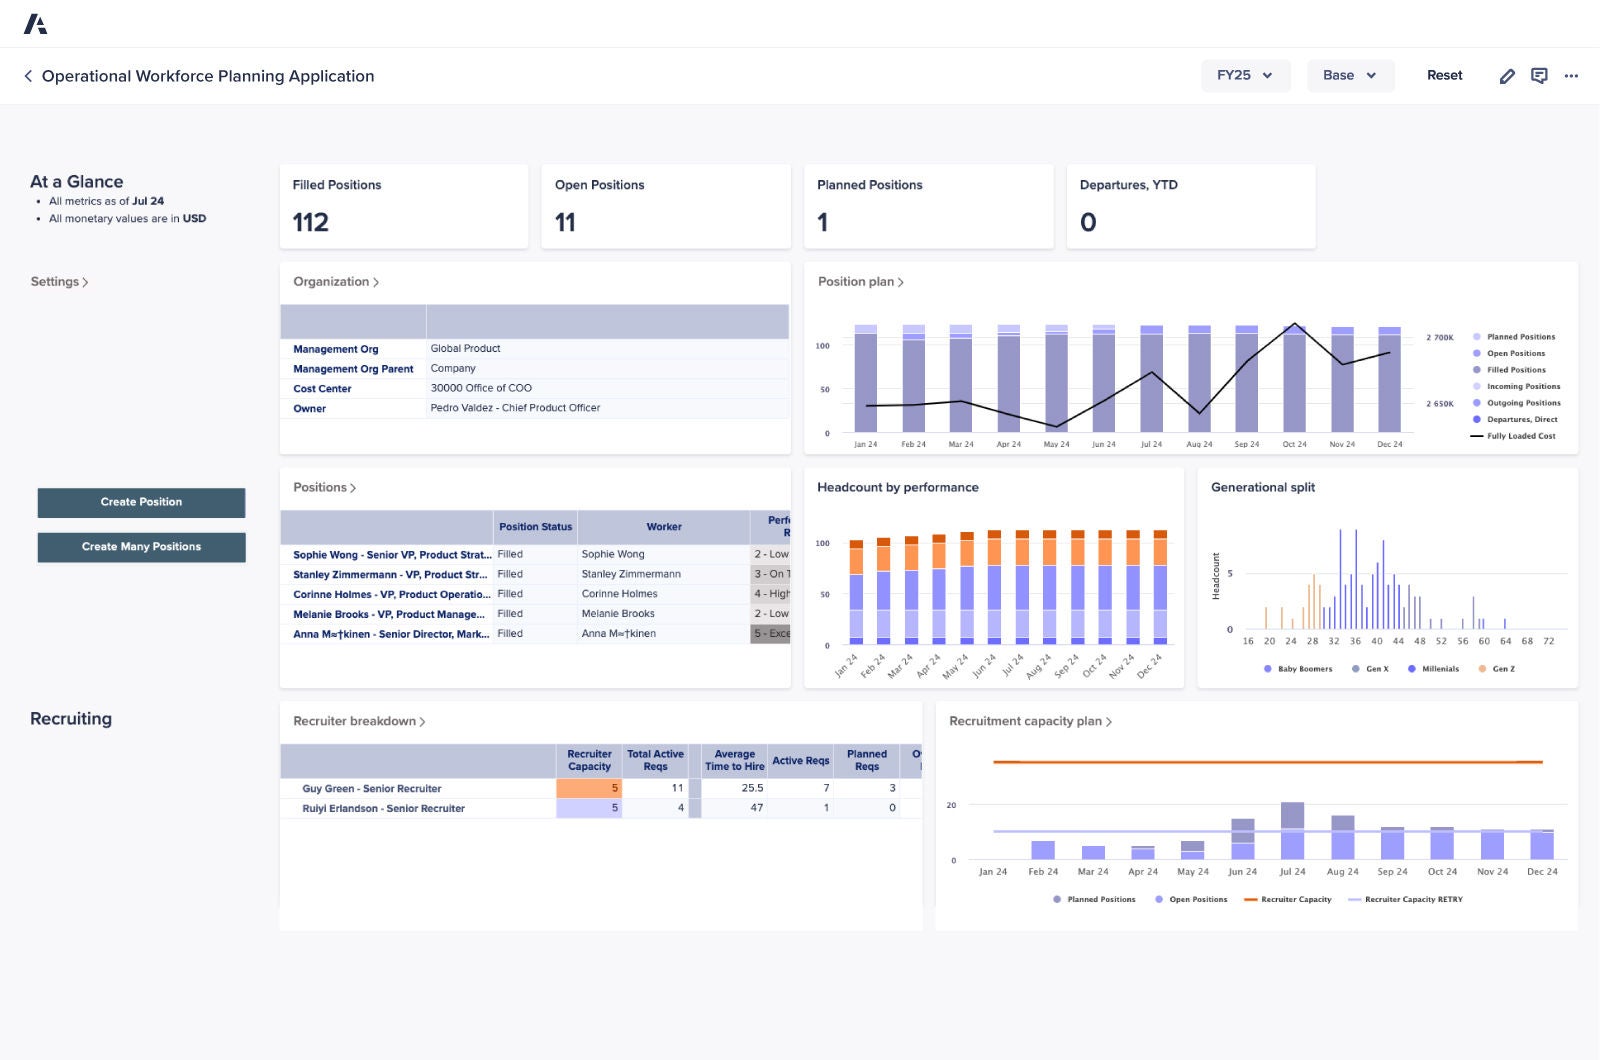Click Create Many Positions

click(141, 547)
